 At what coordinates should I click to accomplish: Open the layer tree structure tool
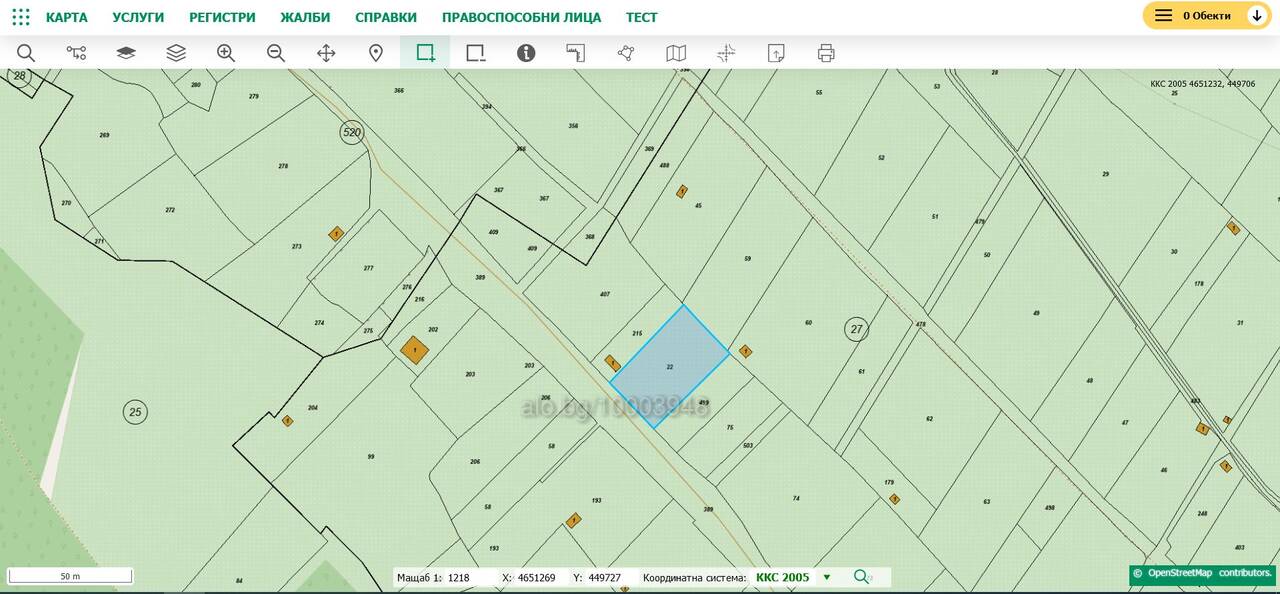(x=76, y=53)
